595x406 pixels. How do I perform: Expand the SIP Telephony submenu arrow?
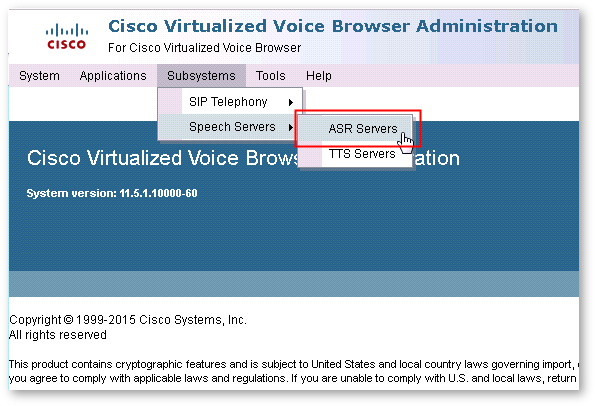click(291, 102)
